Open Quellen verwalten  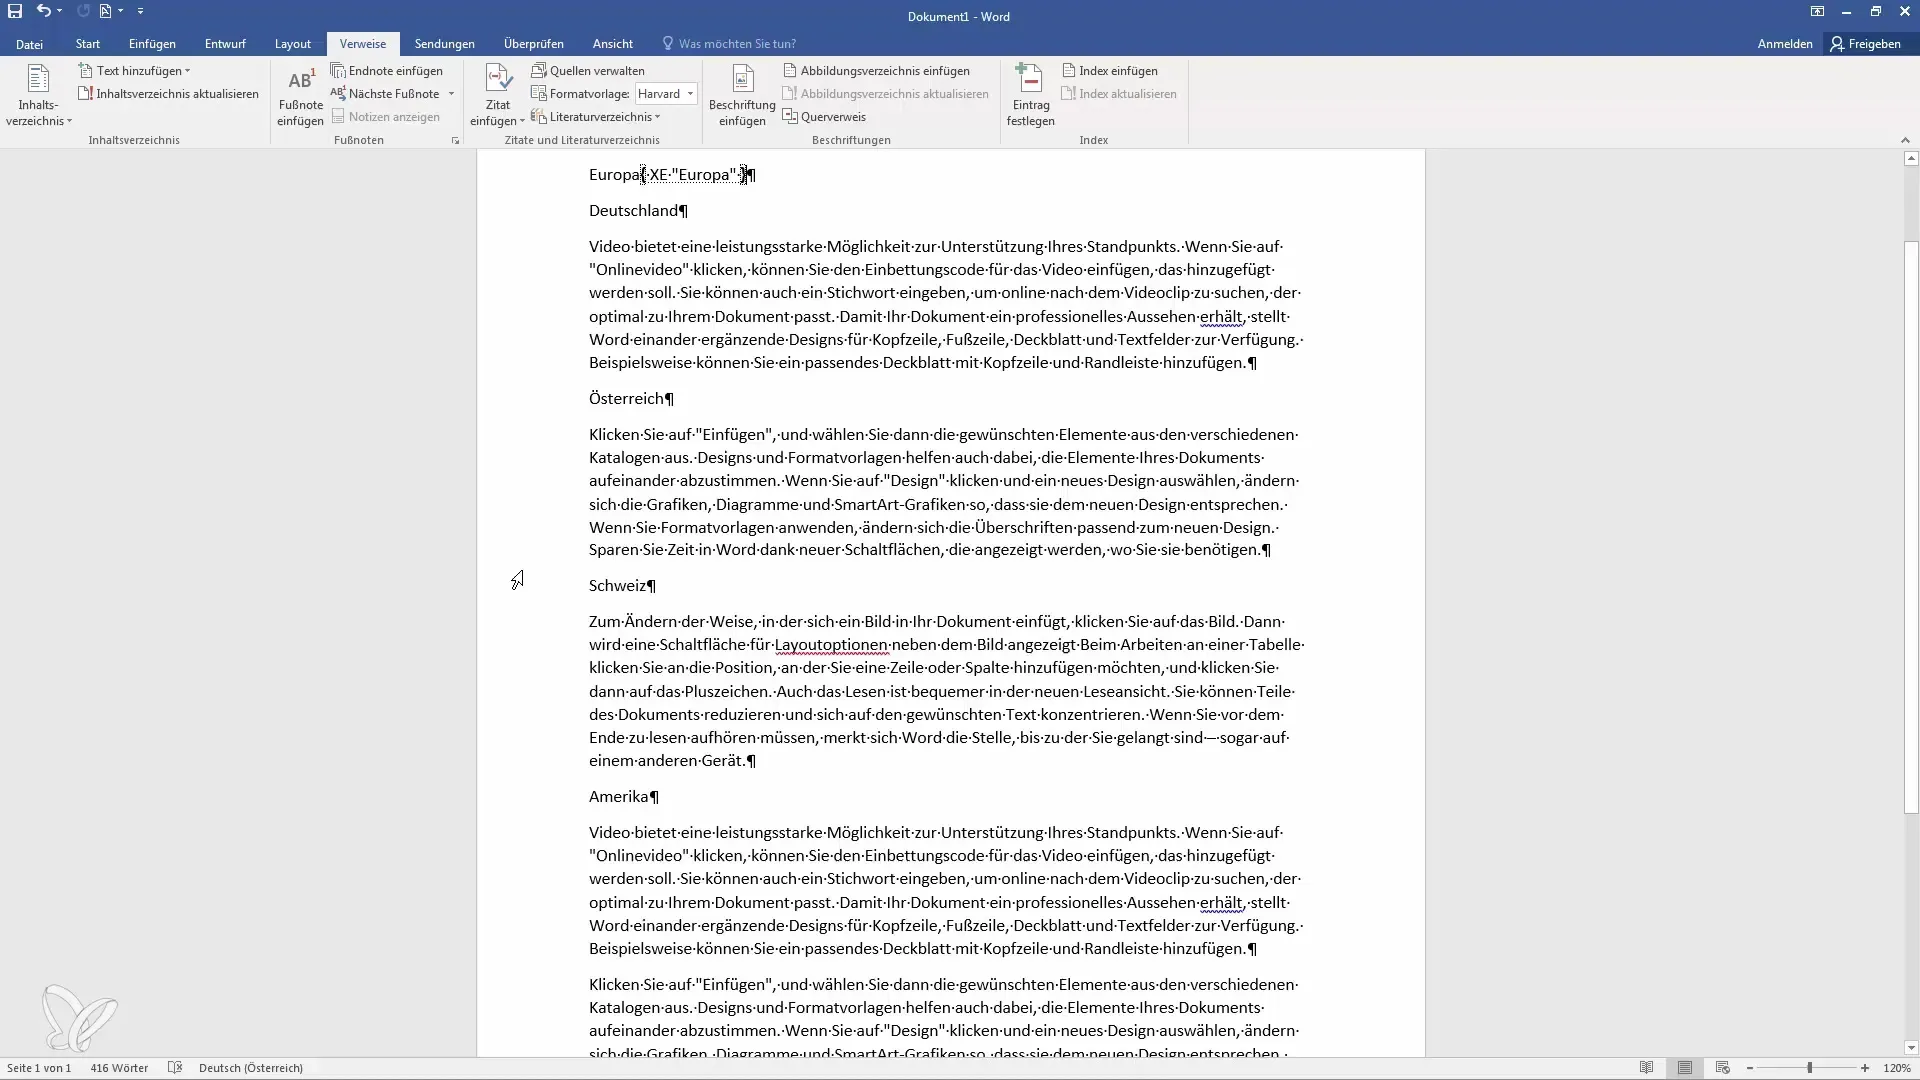point(588,71)
